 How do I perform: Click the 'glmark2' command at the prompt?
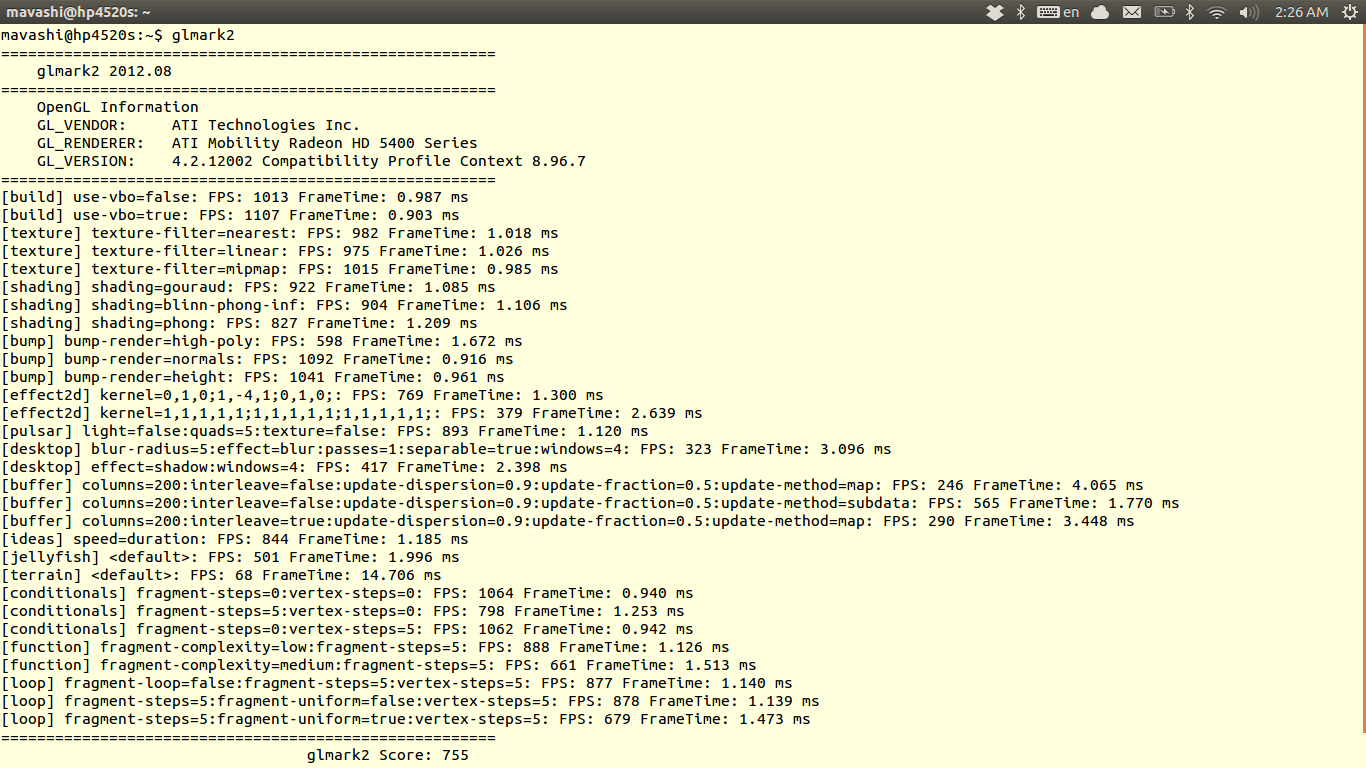(x=203, y=35)
